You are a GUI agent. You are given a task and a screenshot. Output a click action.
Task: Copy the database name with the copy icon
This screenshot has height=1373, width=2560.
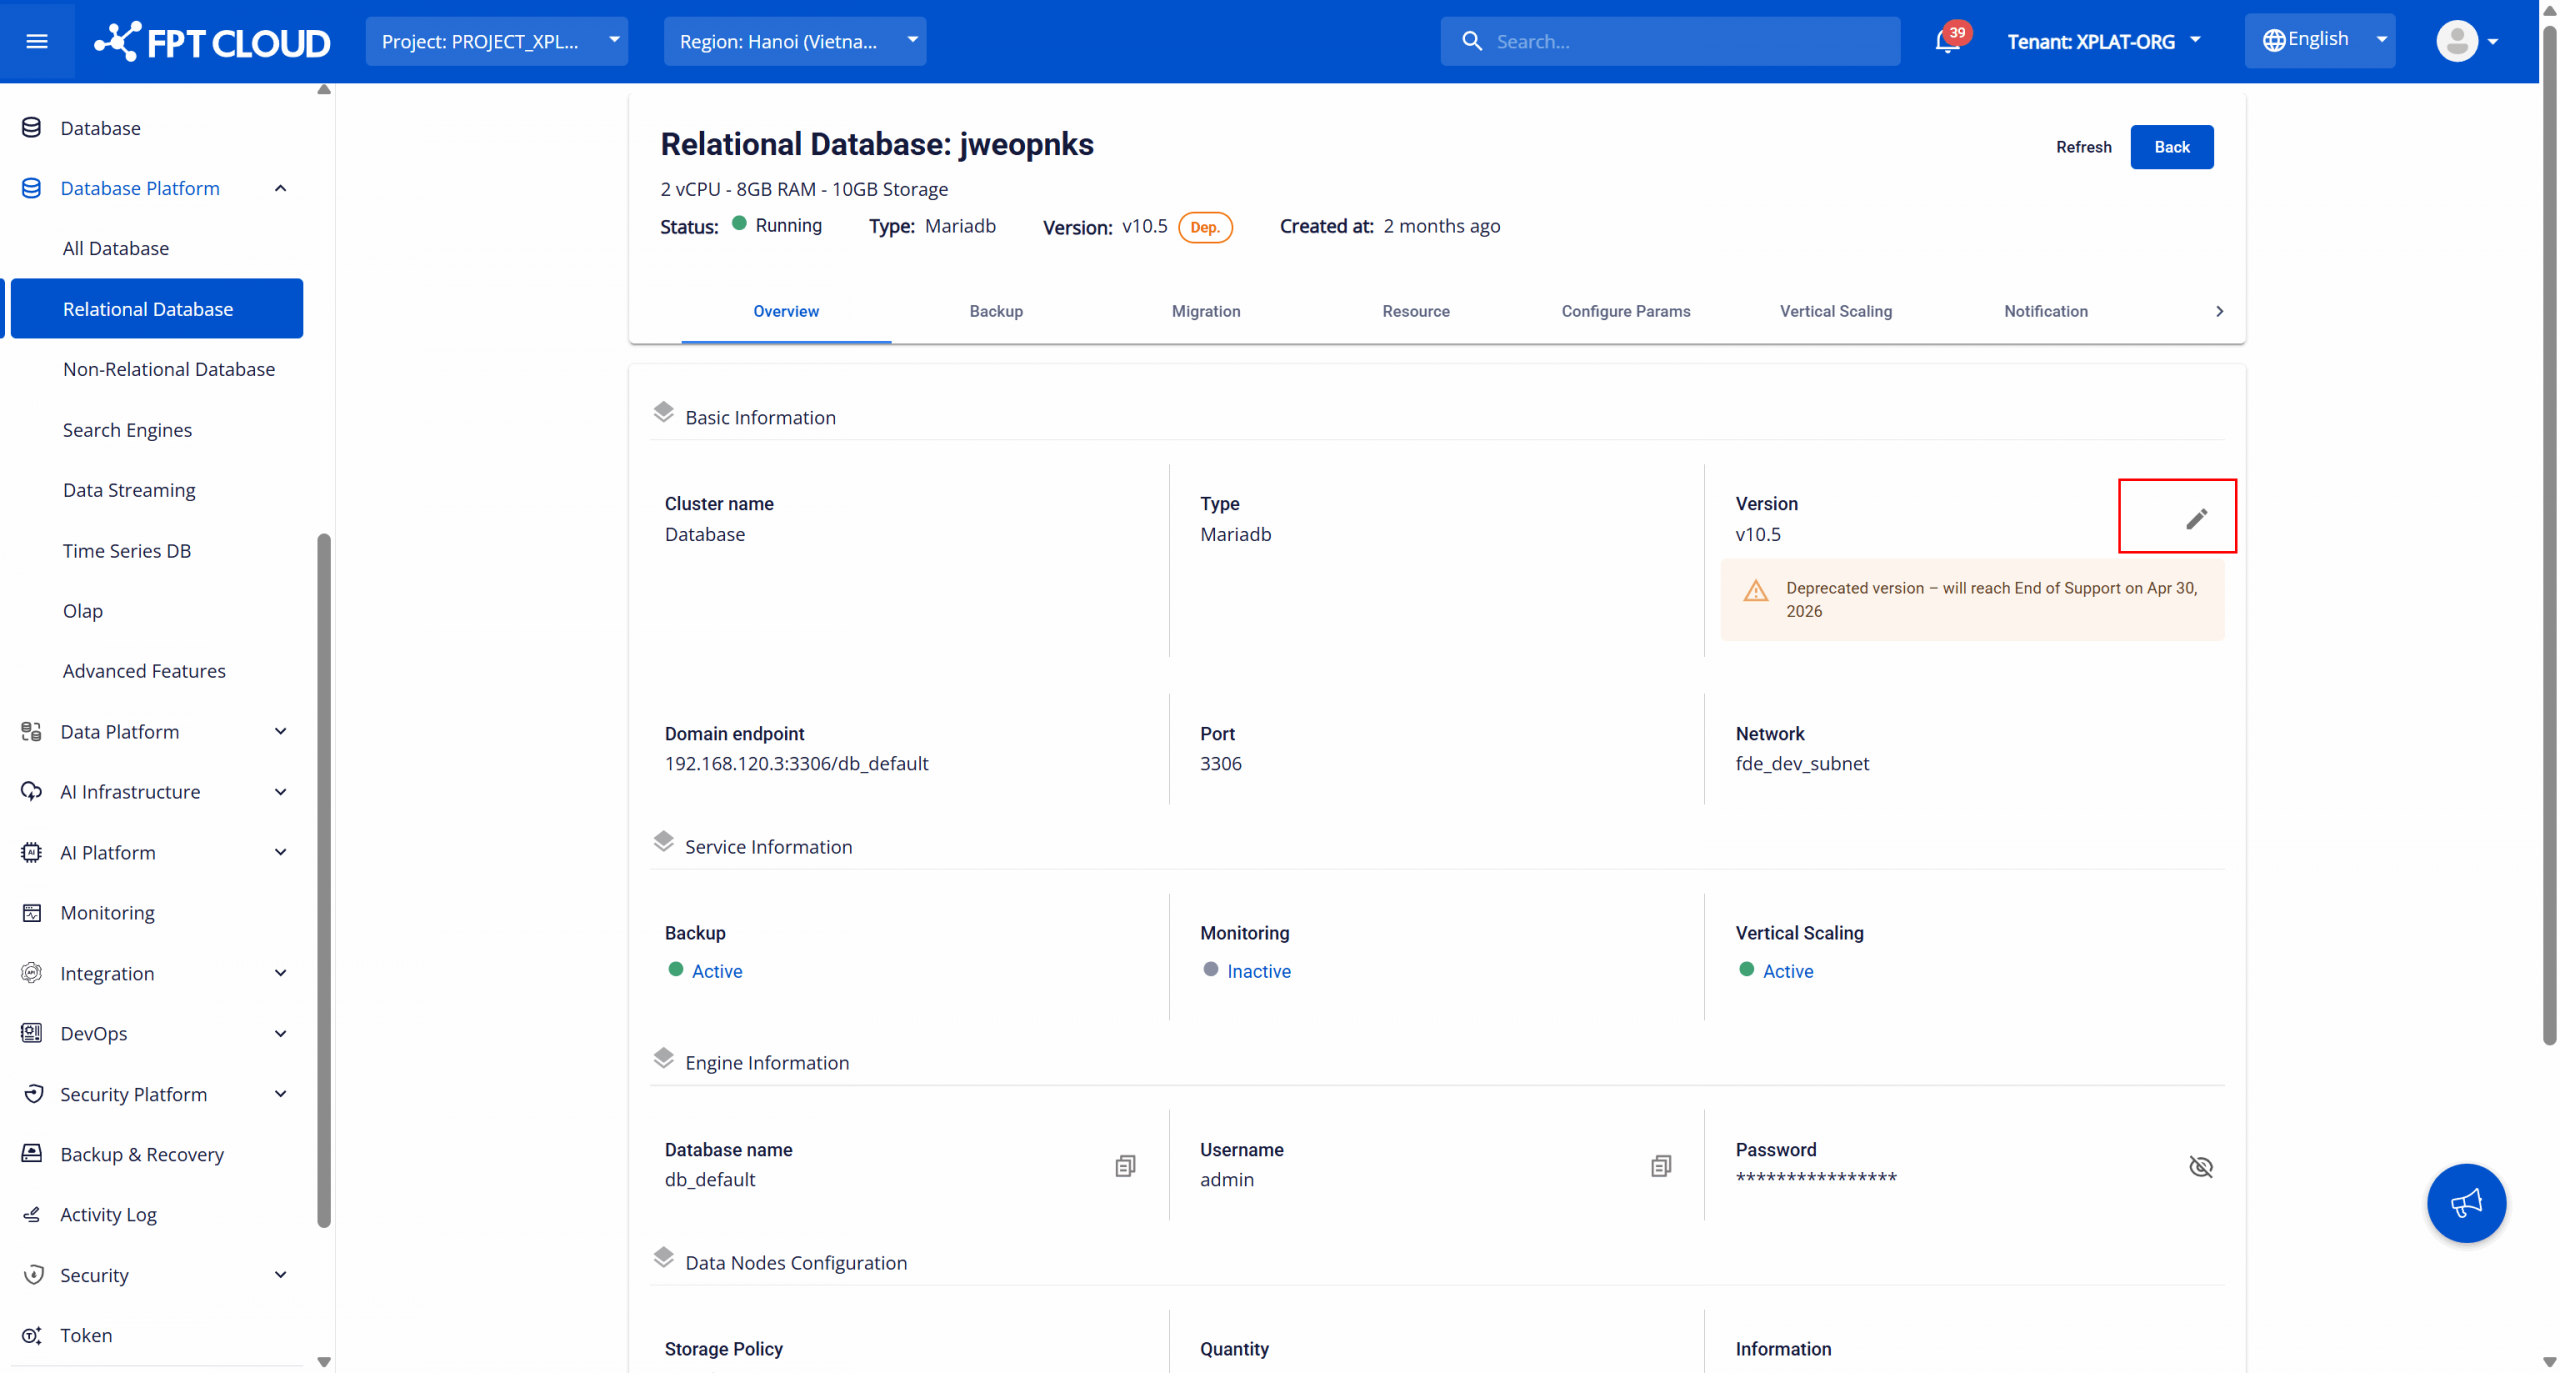coord(1125,1166)
